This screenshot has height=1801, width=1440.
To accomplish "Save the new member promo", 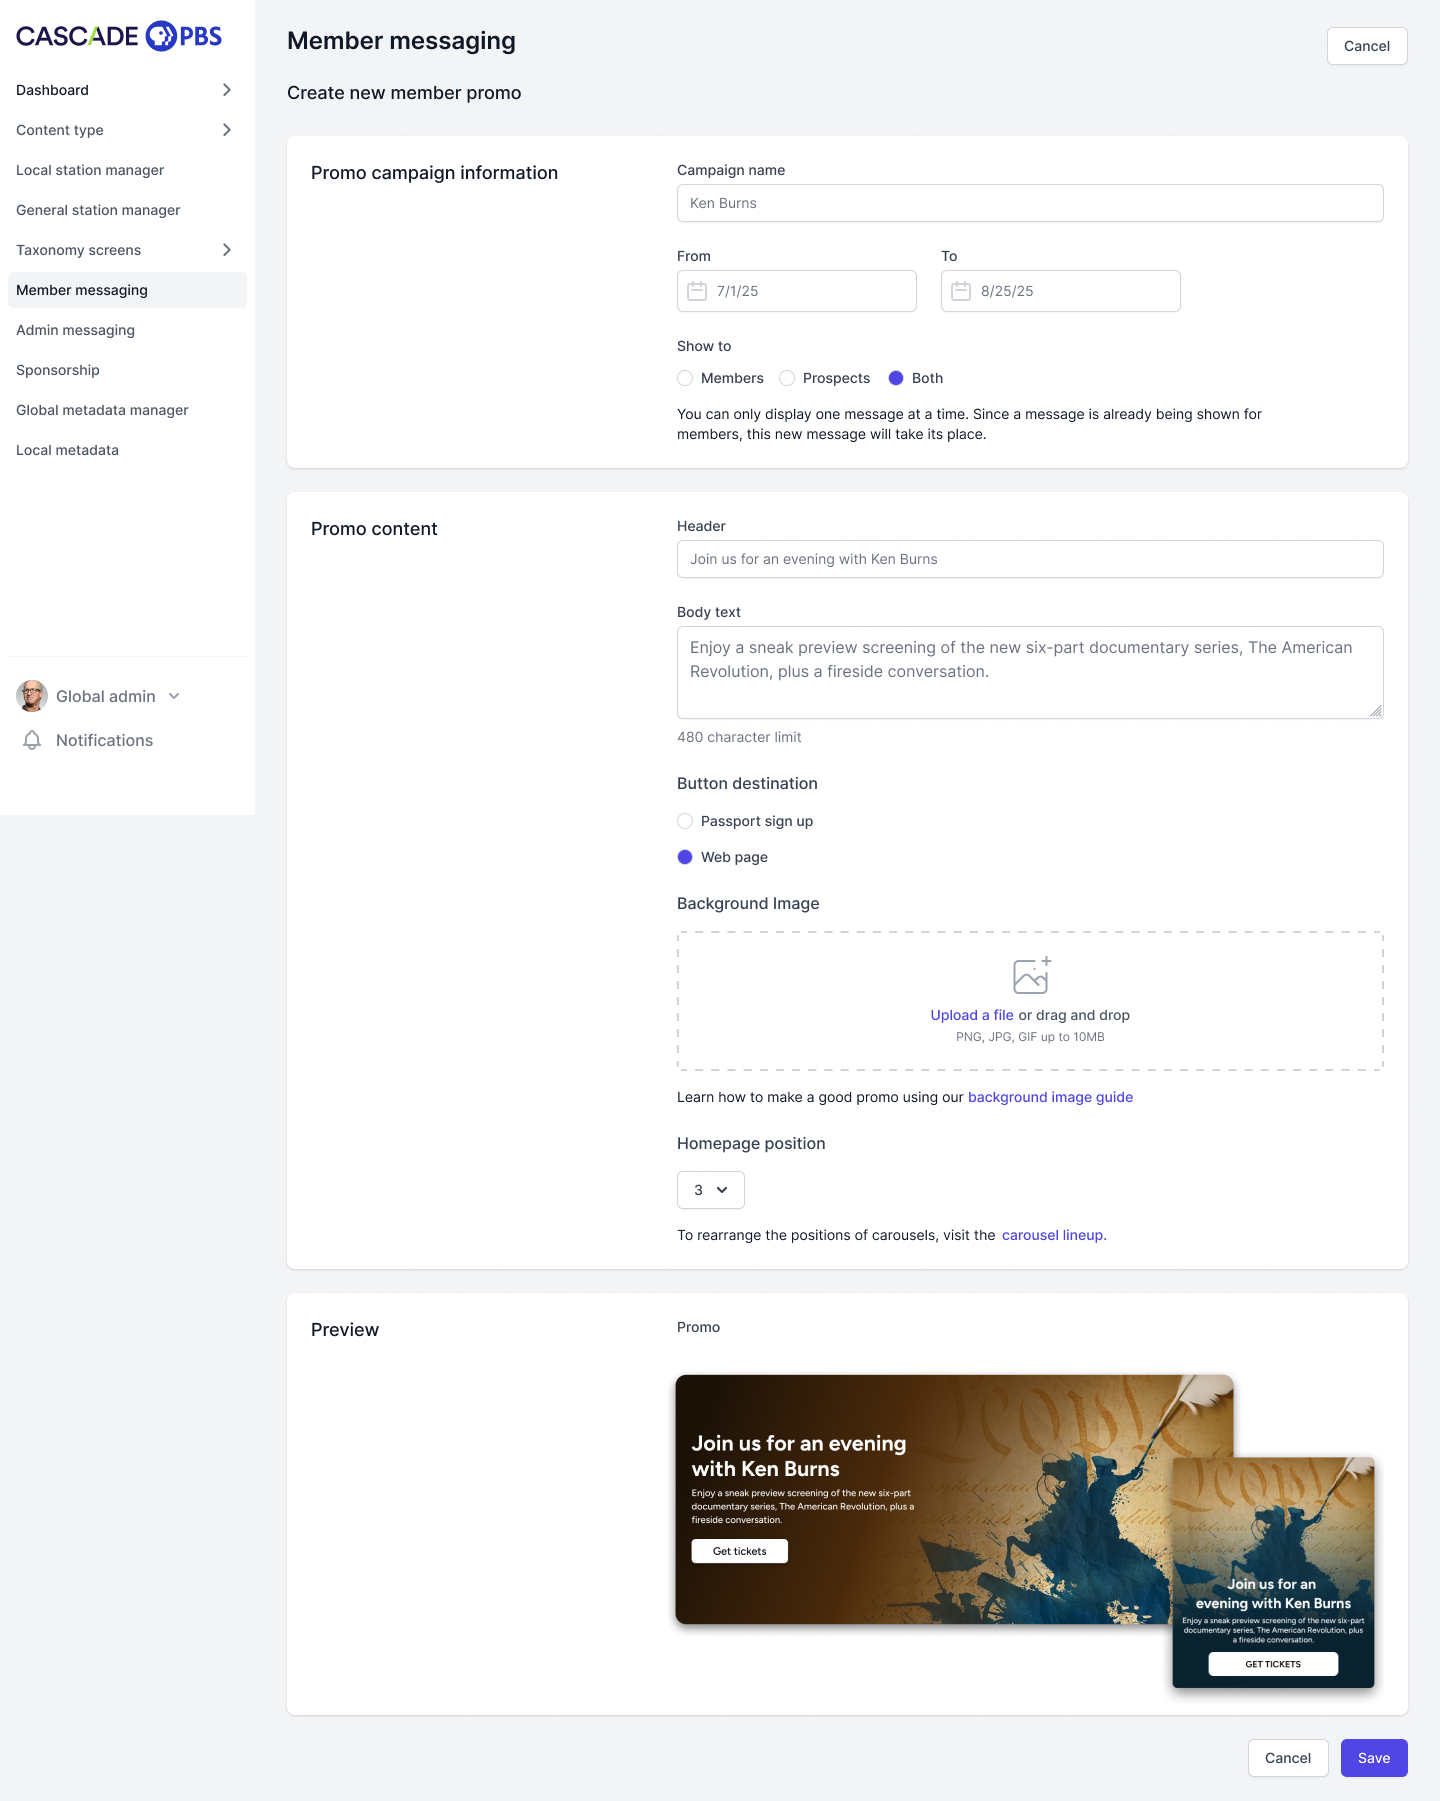I will (1374, 1758).
